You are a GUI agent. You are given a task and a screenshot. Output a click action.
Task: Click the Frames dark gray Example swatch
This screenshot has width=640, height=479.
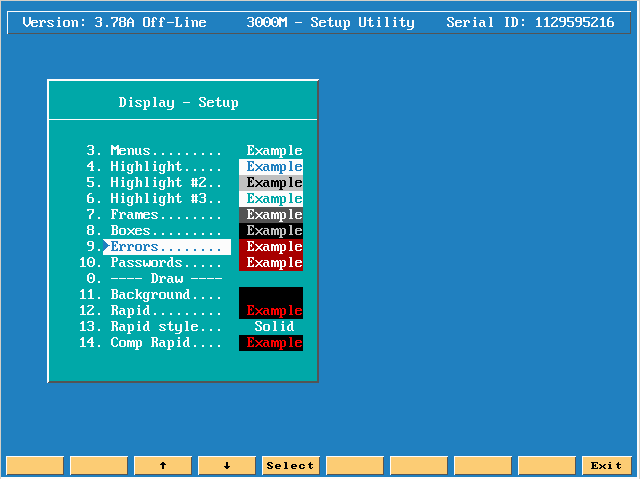click(x=271, y=215)
